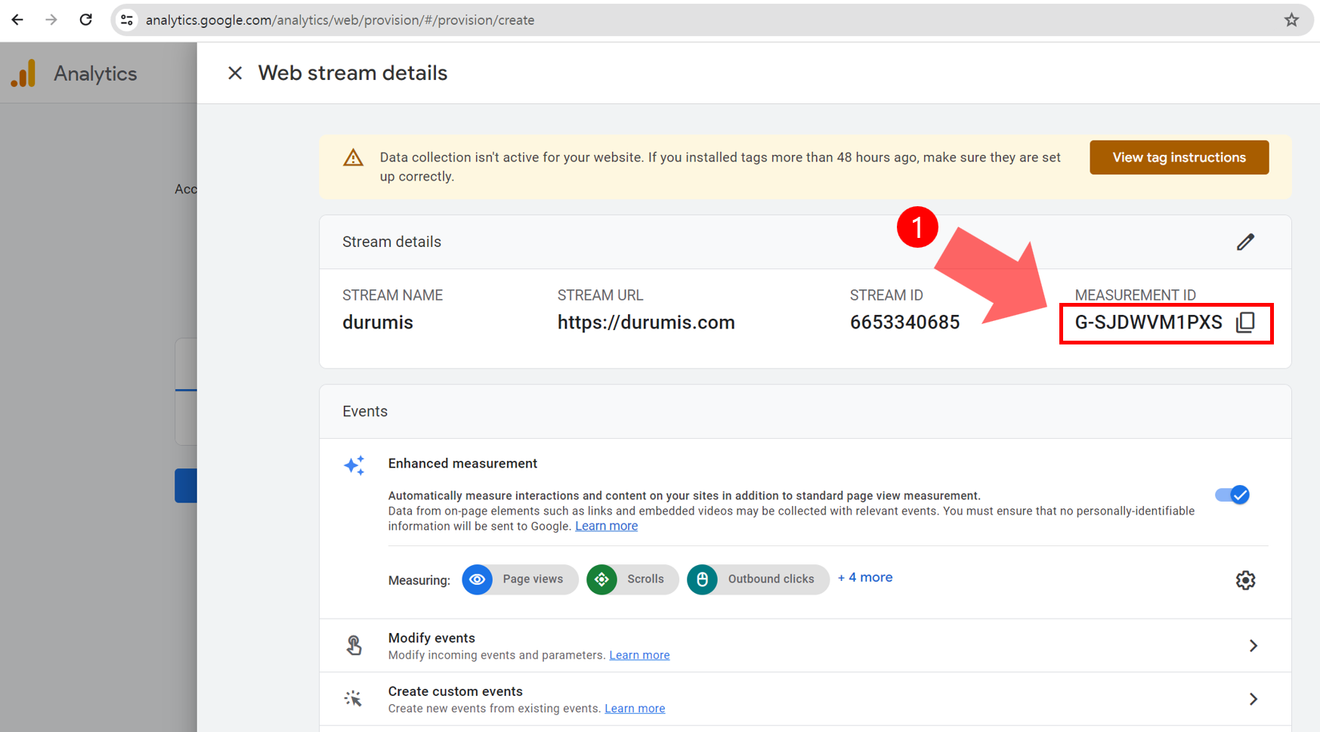Select the measurement ID G-SJDWVM1PXS text
Viewport: 1320px width, 732px height.
[x=1148, y=322]
